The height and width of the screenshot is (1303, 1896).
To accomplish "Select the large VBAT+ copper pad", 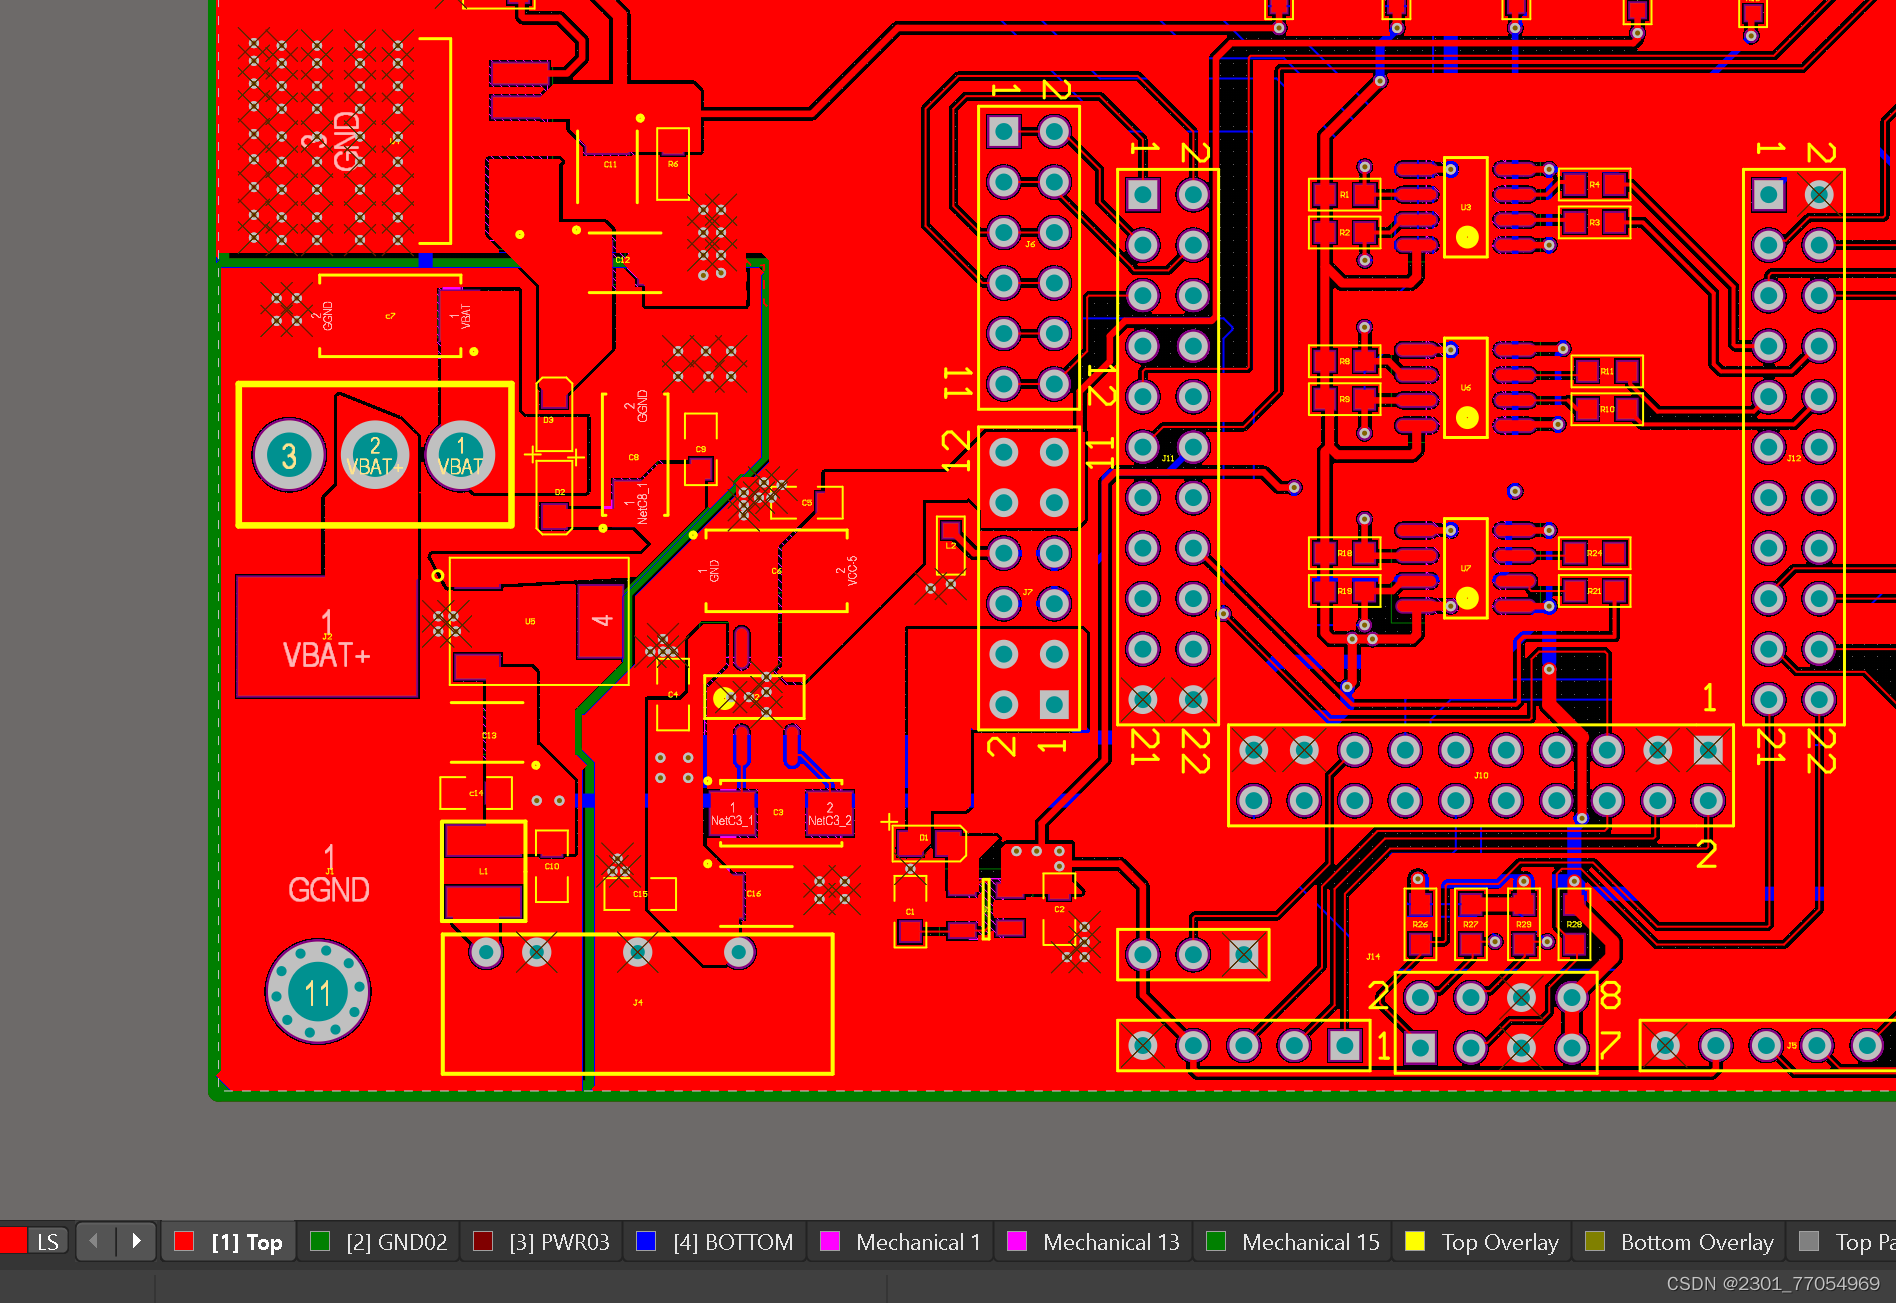I will point(327,636).
